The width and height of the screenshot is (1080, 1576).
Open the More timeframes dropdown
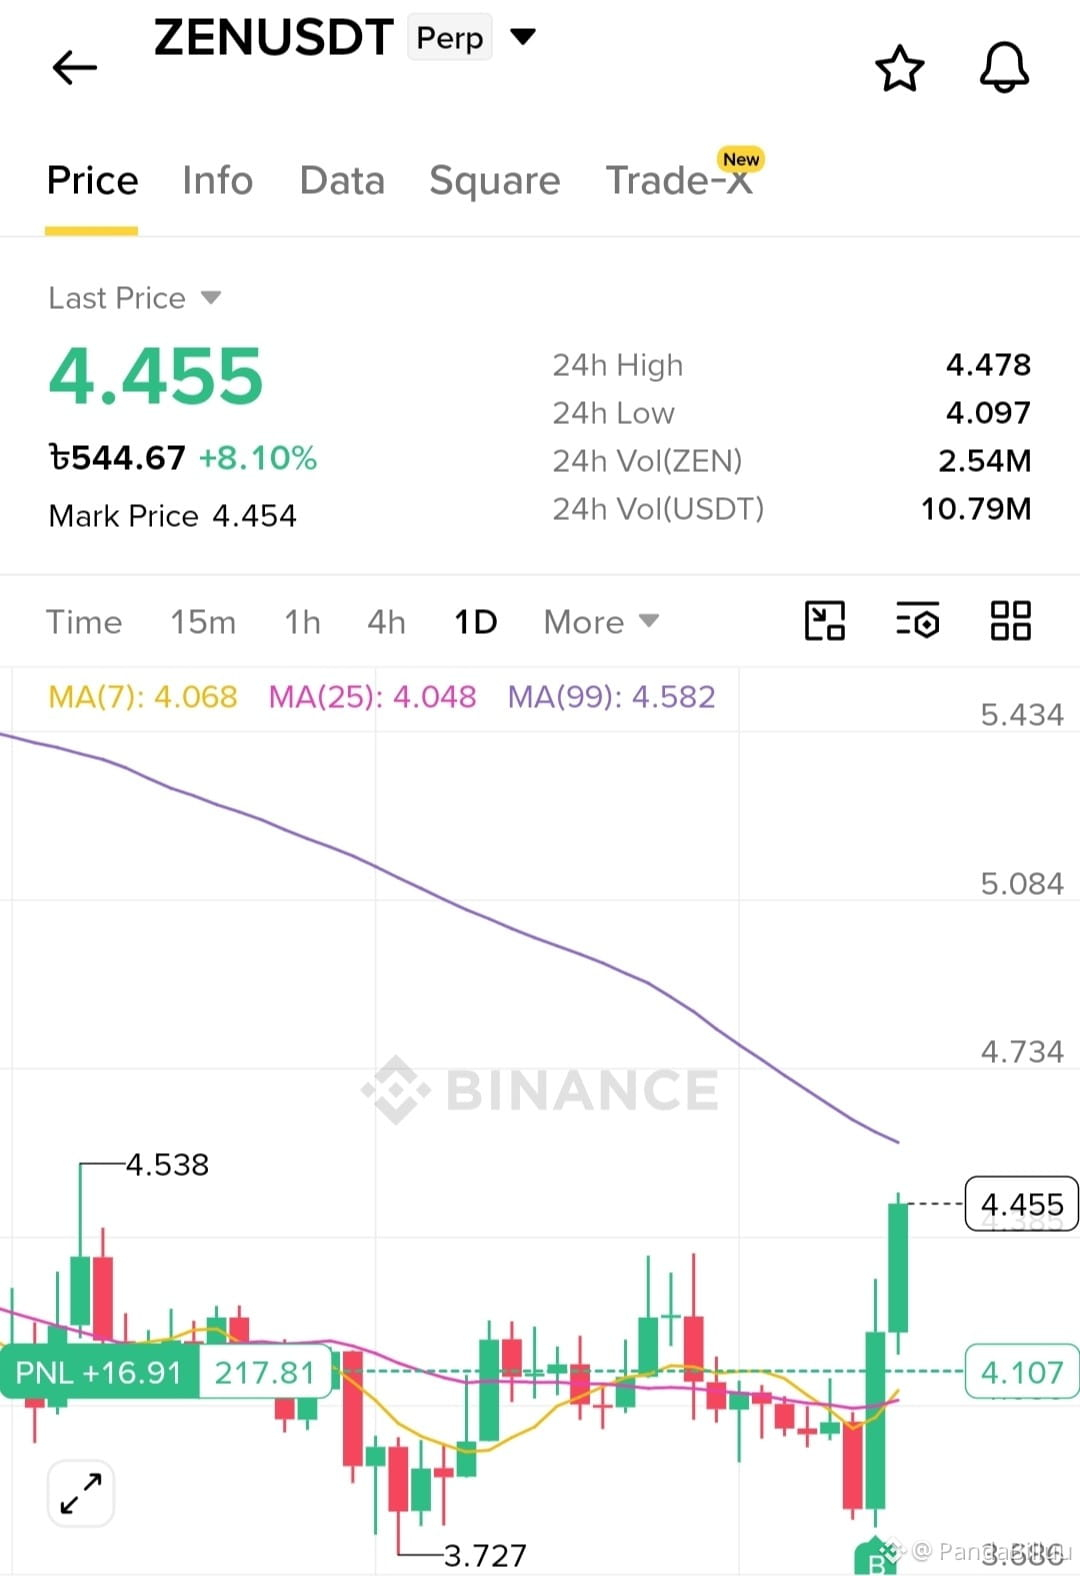click(601, 622)
